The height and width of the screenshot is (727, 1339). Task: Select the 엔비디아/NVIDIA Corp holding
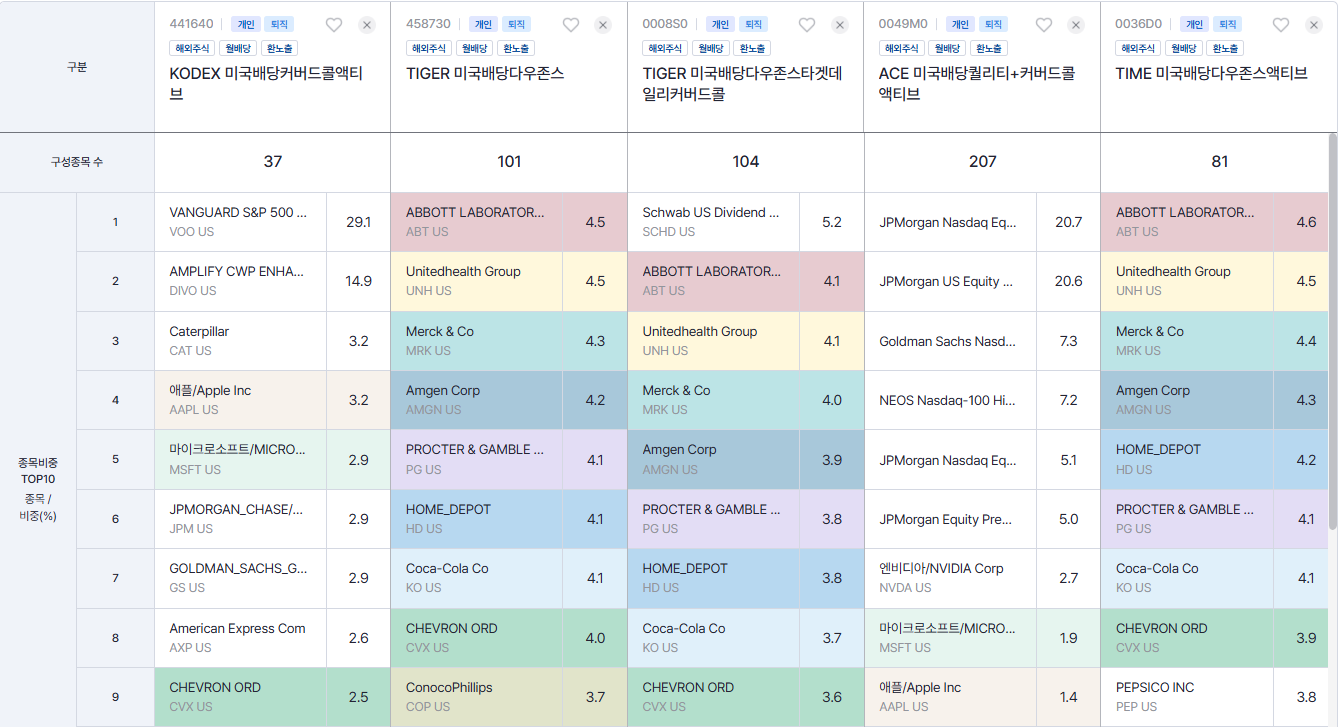[950, 578]
